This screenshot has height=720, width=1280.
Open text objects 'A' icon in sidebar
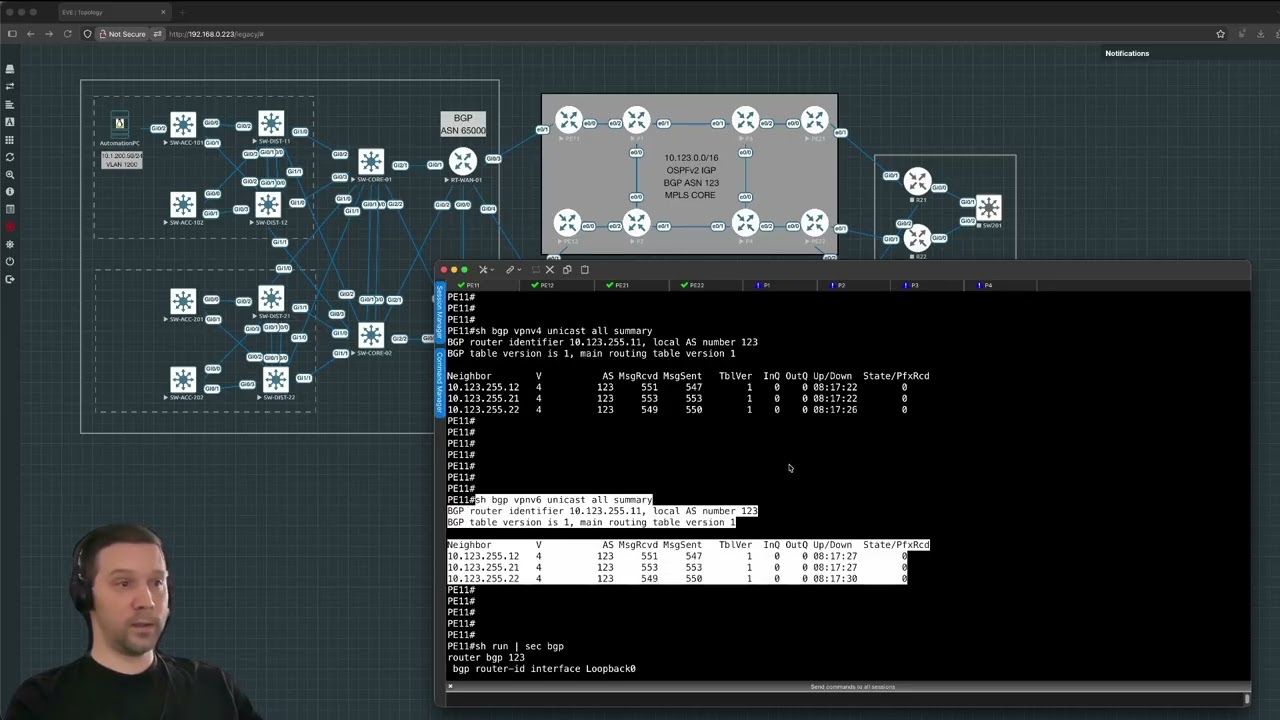[x=10, y=121]
